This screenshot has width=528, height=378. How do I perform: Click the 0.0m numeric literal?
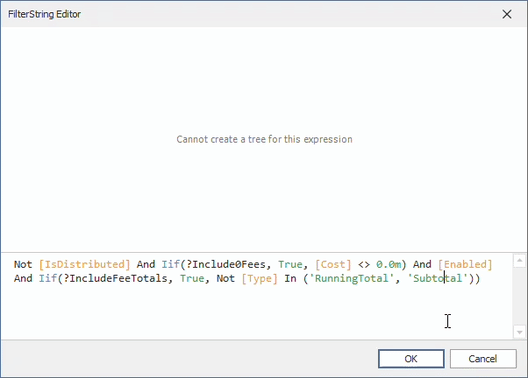[x=388, y=264]
